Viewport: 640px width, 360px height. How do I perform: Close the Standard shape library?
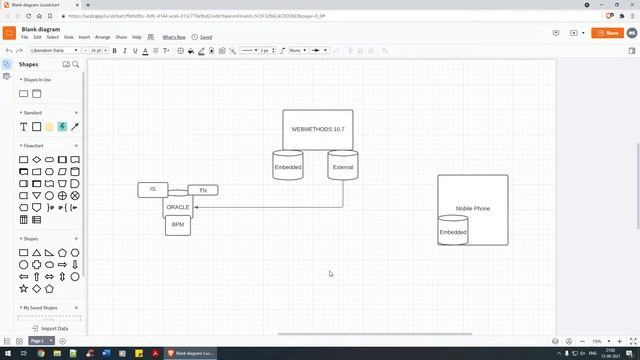(76, 113)
